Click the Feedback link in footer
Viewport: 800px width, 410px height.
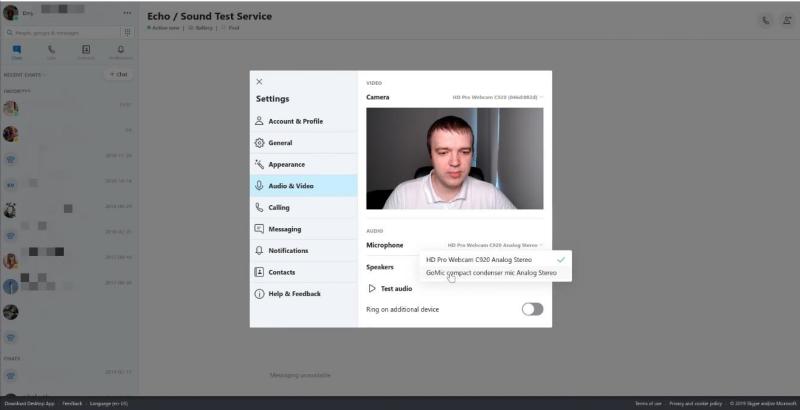[72, 403]
